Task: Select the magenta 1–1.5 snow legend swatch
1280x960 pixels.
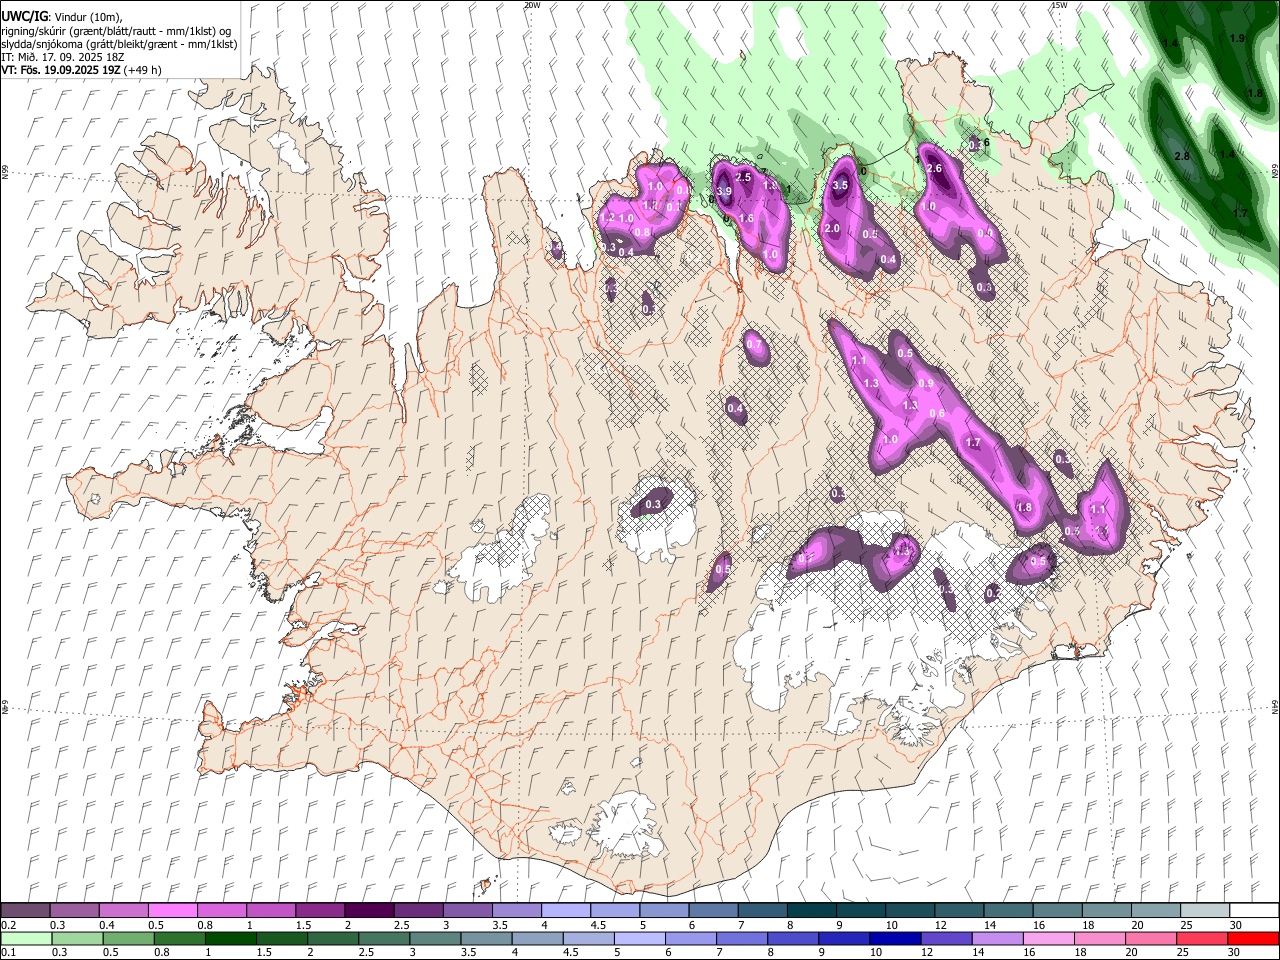Action: coord(270,911)
